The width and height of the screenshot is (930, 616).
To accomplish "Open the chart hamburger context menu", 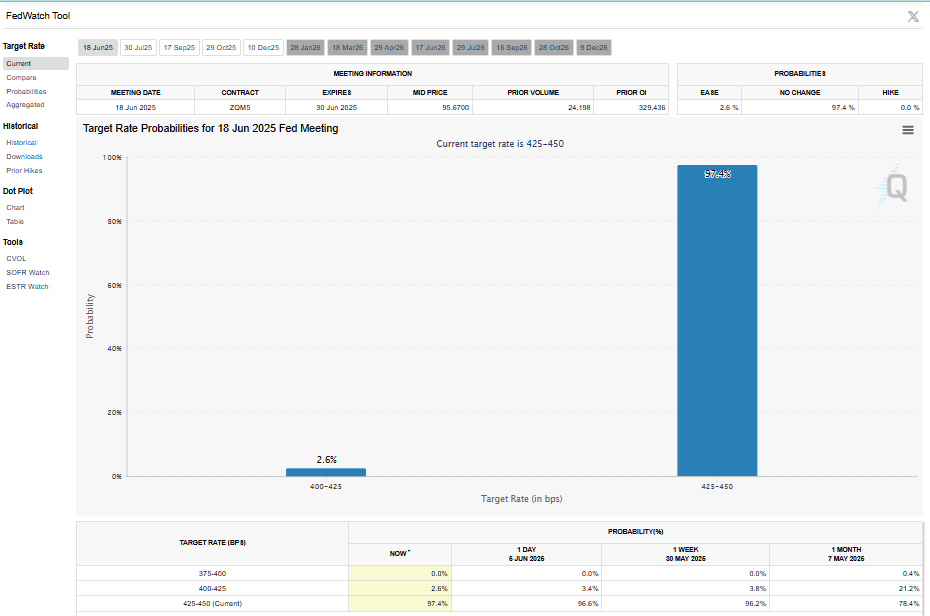I will click(908, 130).
